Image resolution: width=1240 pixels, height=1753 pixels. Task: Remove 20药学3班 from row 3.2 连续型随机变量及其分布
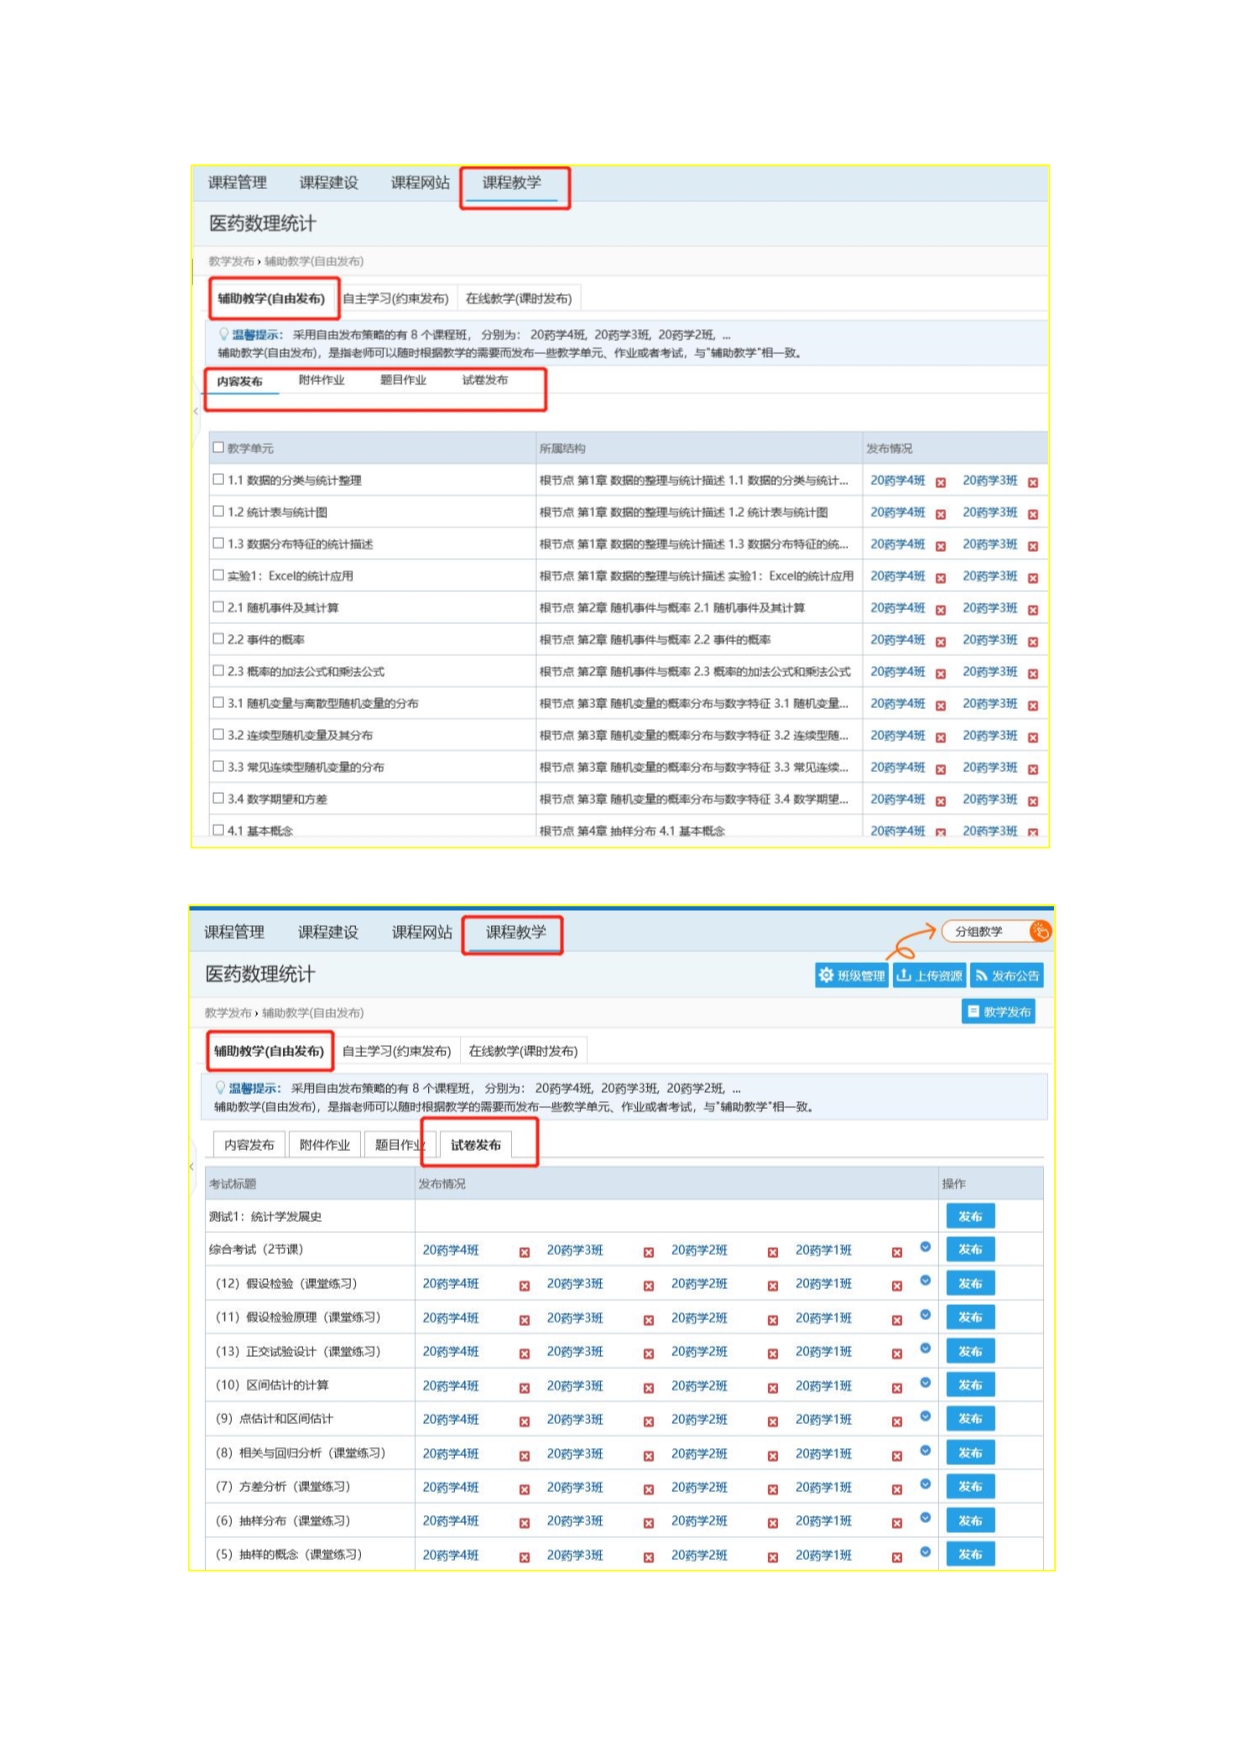point(1032,738)
